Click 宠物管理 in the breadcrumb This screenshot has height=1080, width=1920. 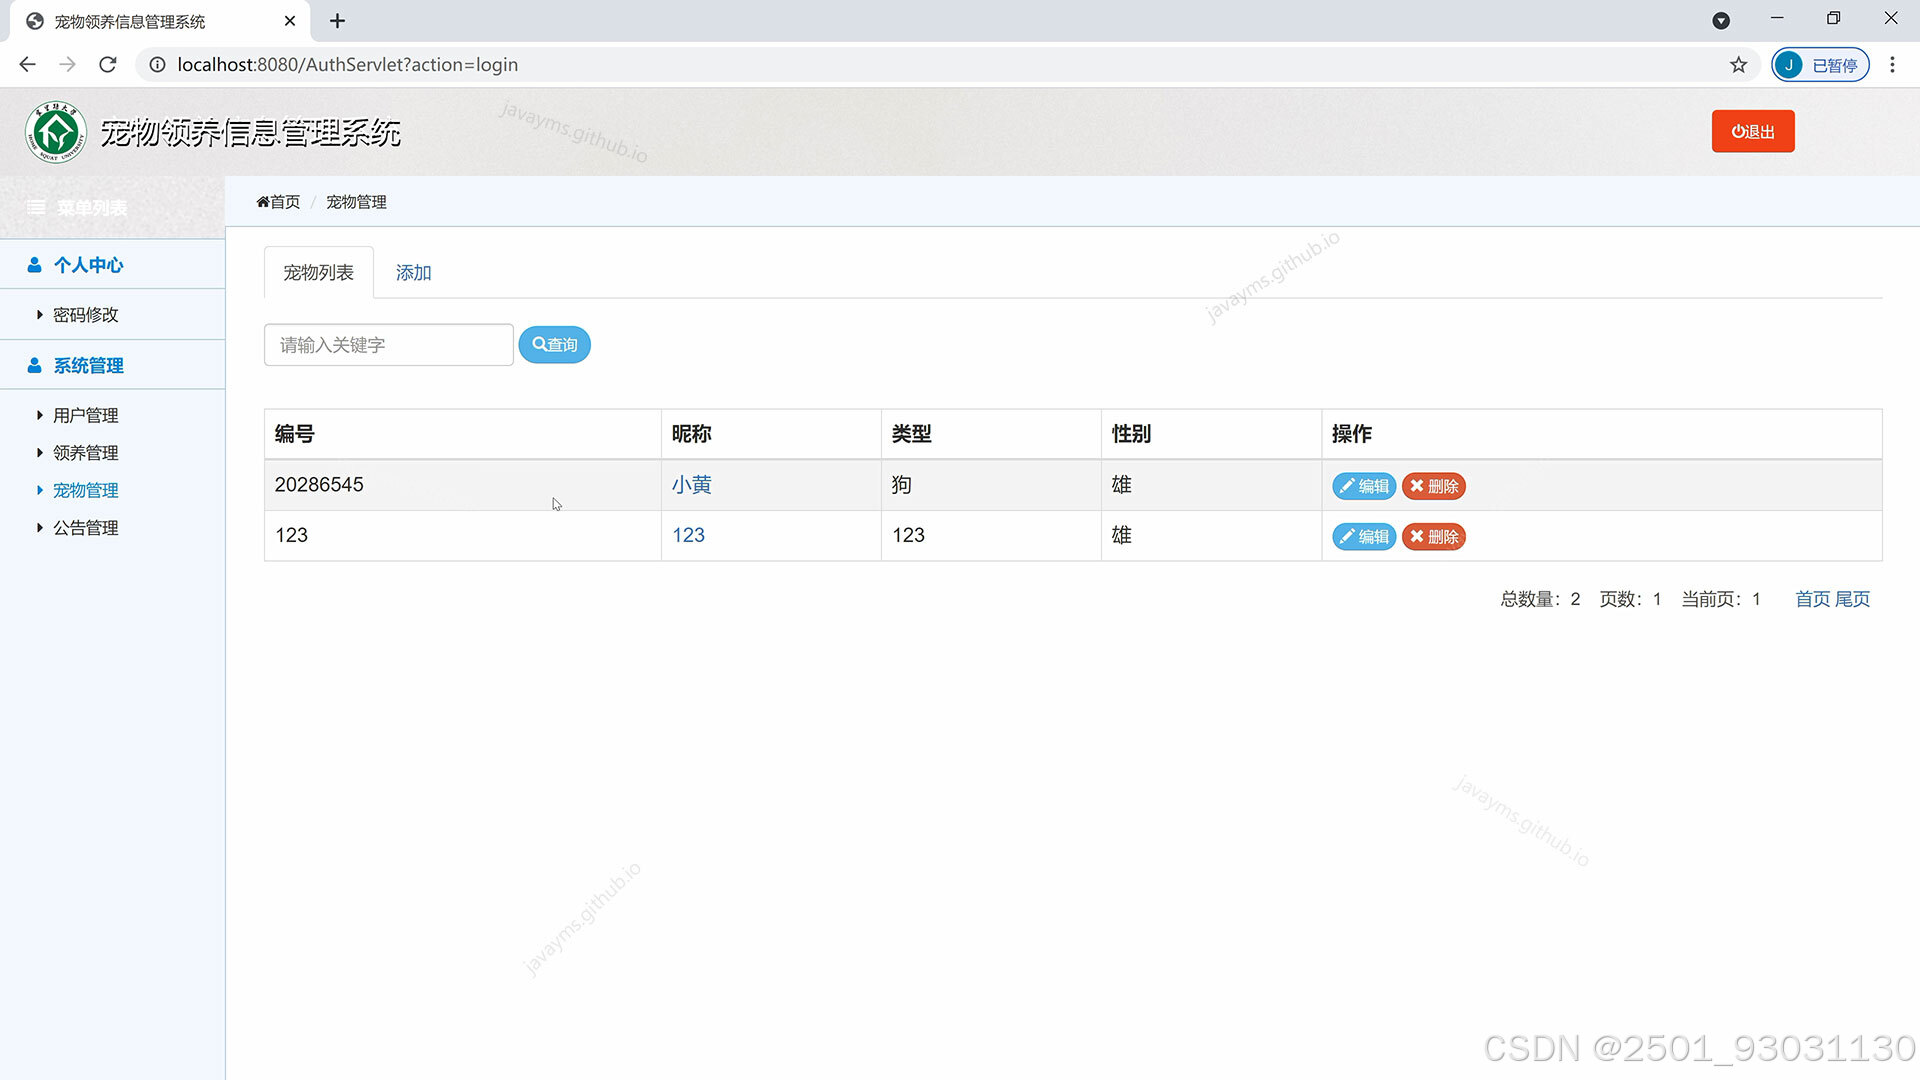(x=356, y=202)
